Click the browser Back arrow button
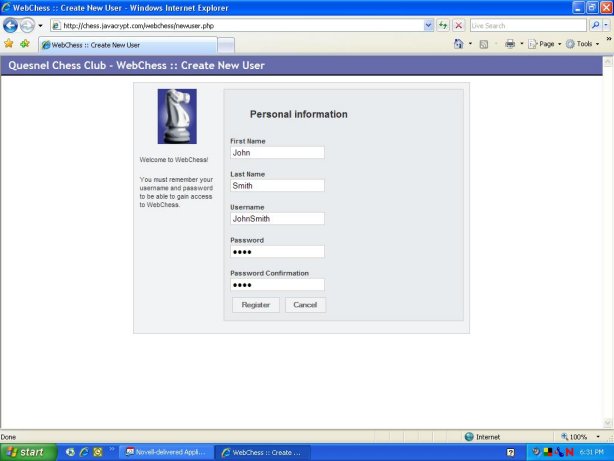The height and width of the screenshot is (461, 614). click(x=10, y=25)
